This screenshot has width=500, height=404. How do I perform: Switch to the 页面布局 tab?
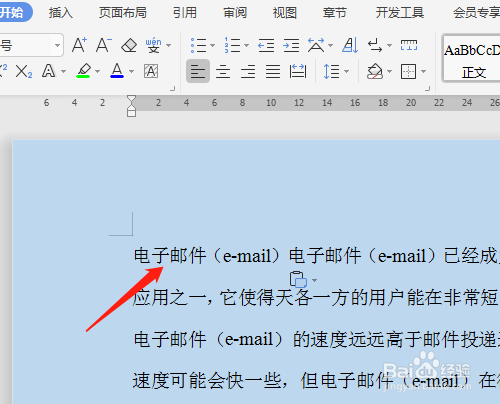click(x=123, y=13)
